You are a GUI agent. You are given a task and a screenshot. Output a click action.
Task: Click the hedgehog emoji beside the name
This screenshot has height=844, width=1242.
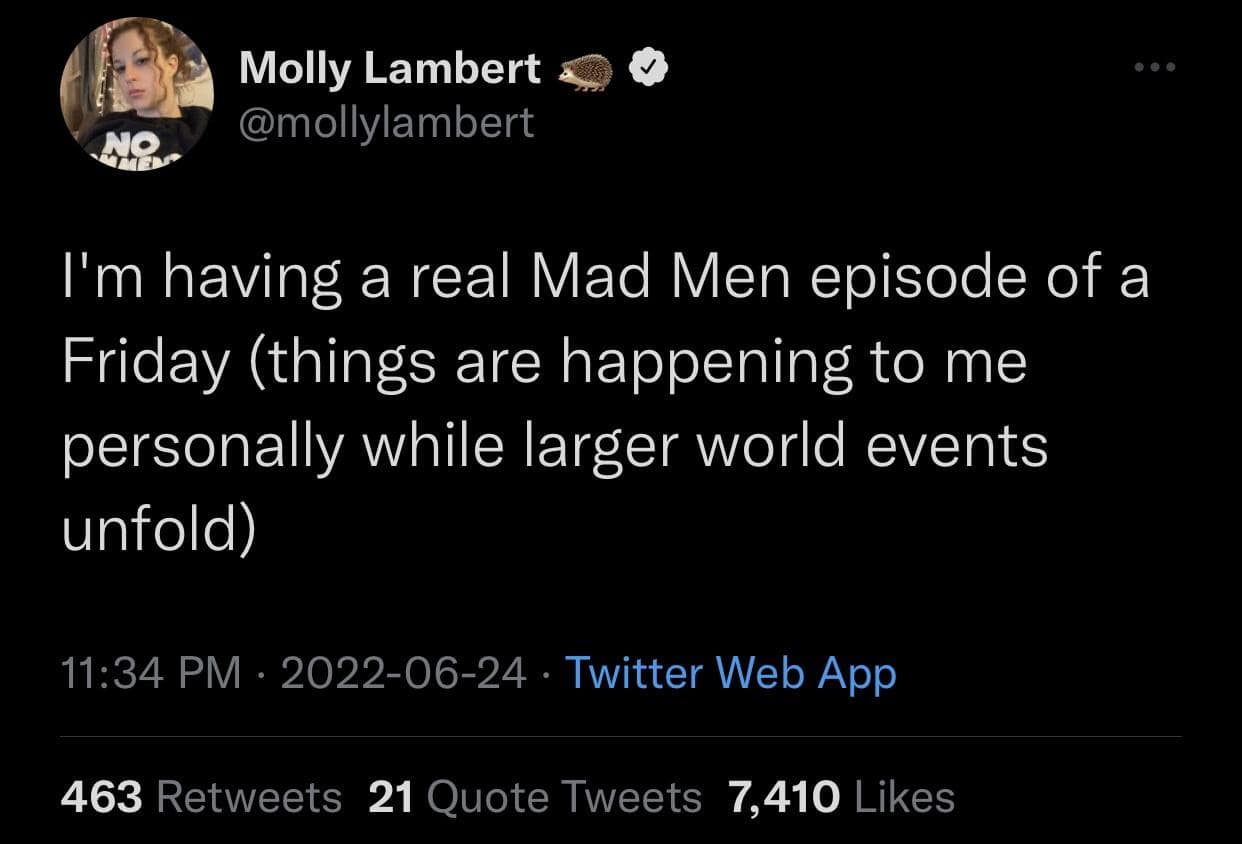[x=586, y=72]
